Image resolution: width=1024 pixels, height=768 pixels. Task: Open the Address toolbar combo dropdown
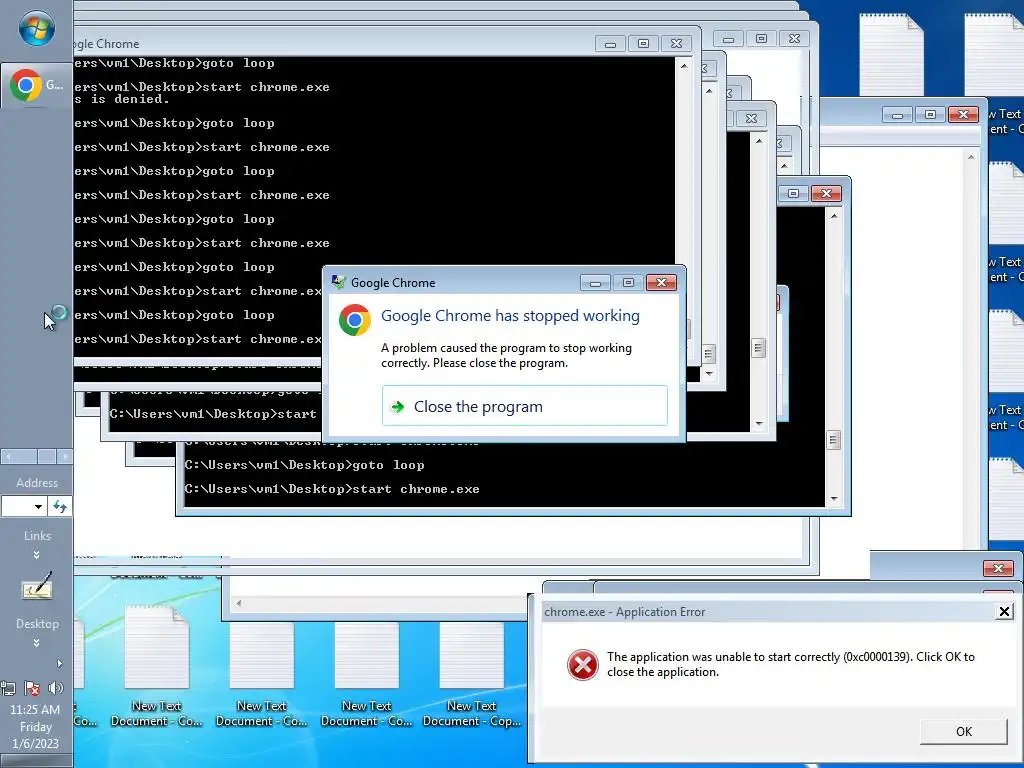[39, 506]
